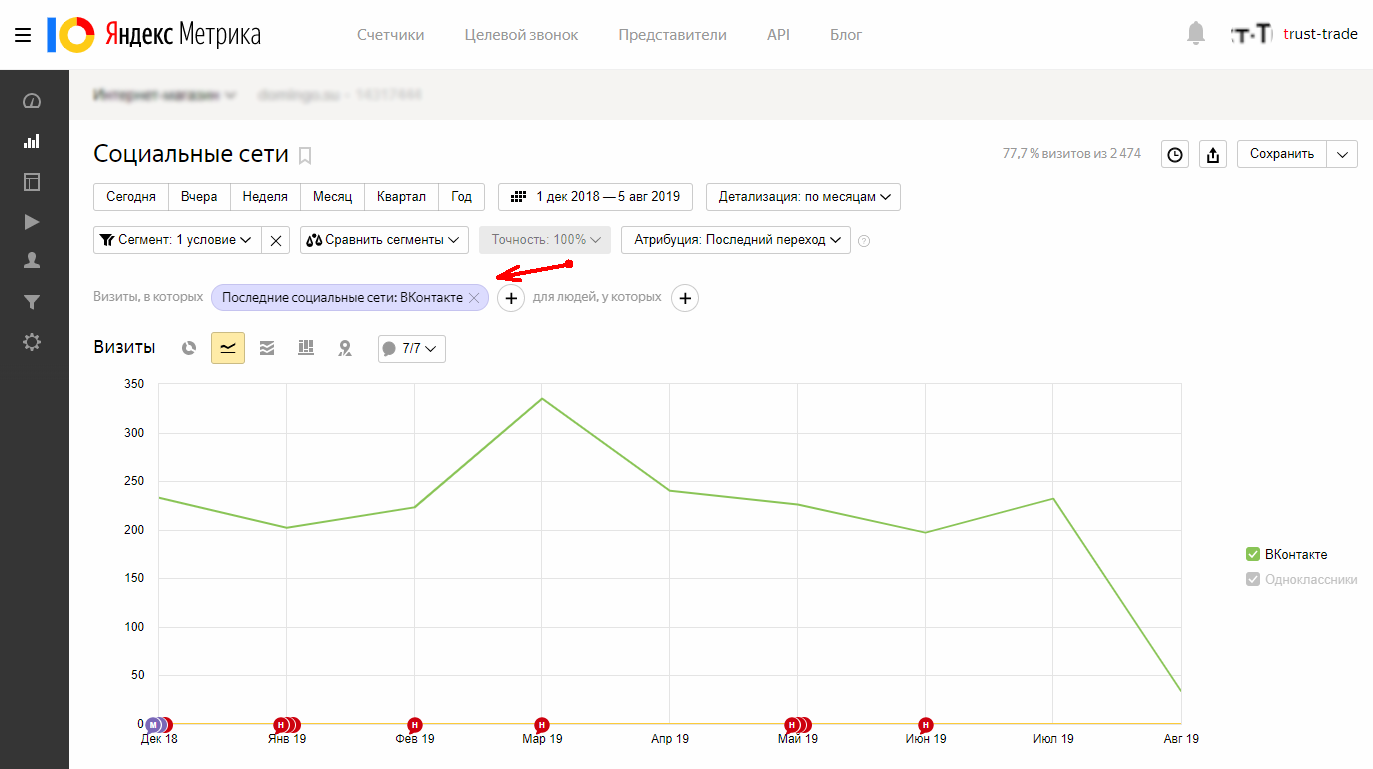Open the dashboard gauge in sidebar

(32, 101)
